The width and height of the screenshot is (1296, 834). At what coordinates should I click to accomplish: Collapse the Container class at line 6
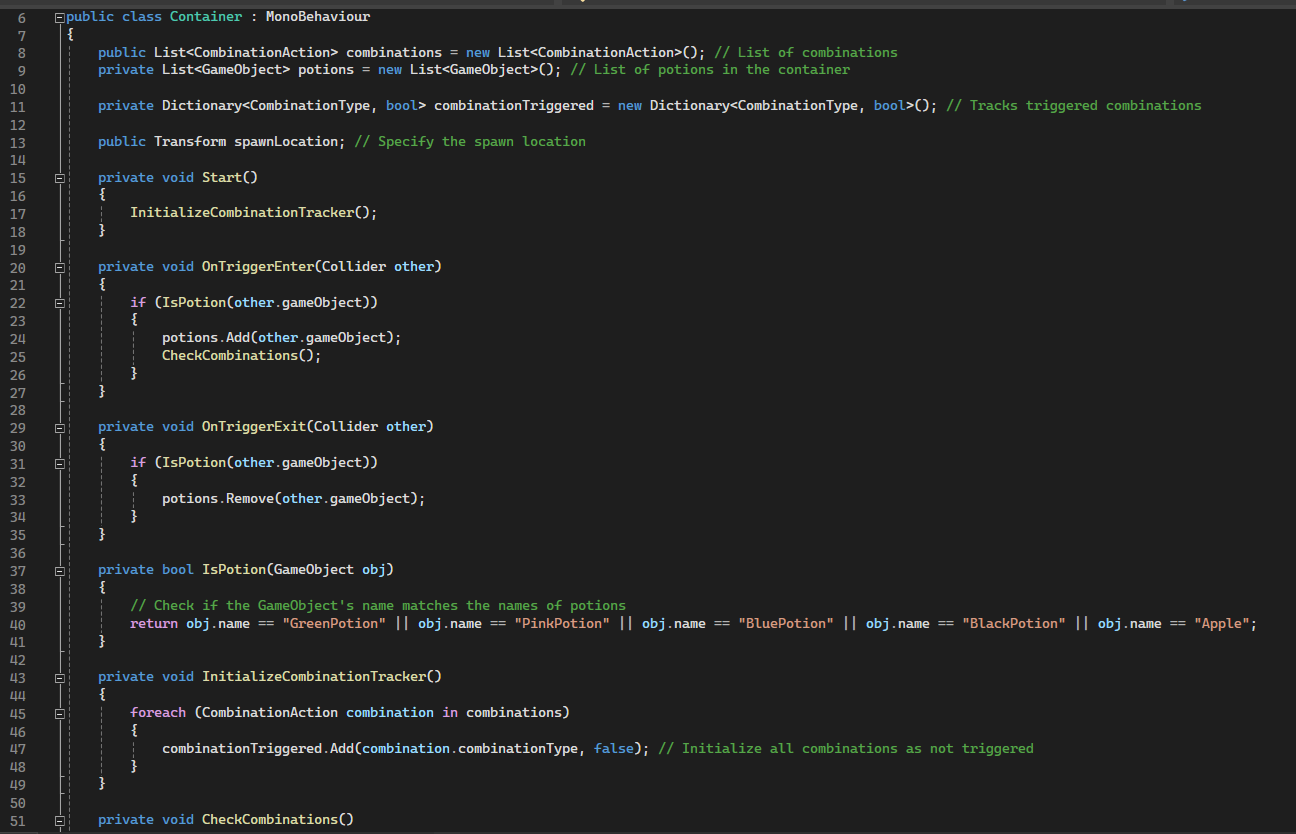[x=60, y=17]
